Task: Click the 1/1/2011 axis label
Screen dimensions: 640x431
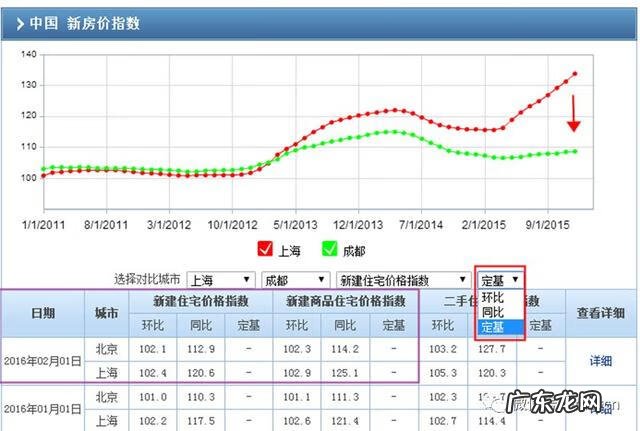Action: point(43,225)
